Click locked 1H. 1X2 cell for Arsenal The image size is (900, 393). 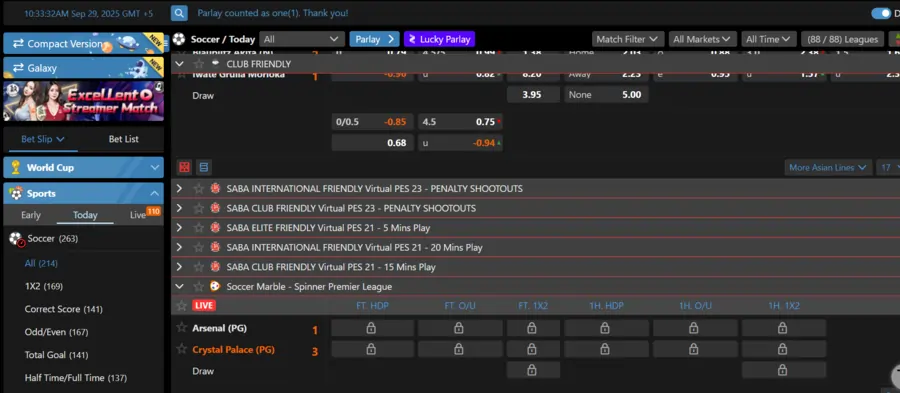pyautogui.click(x=783, y=328)
